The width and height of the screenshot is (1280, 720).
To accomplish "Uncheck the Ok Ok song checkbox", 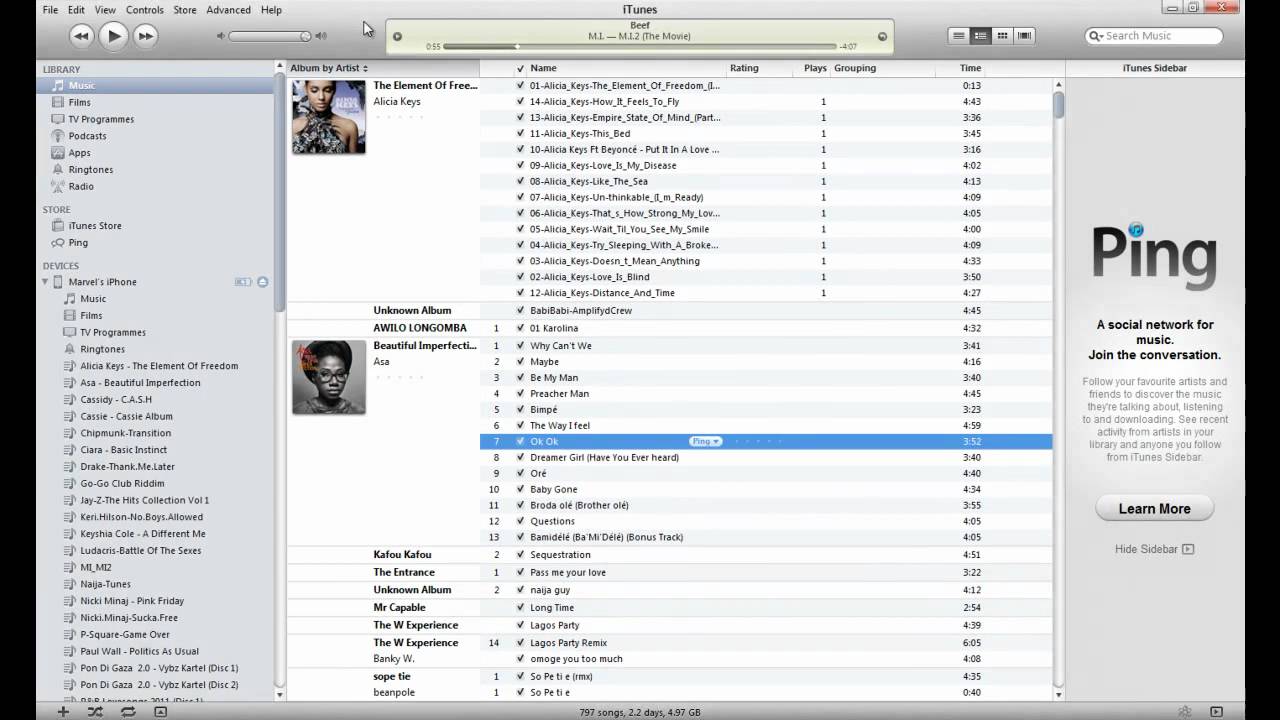I will tap(520, 441).
